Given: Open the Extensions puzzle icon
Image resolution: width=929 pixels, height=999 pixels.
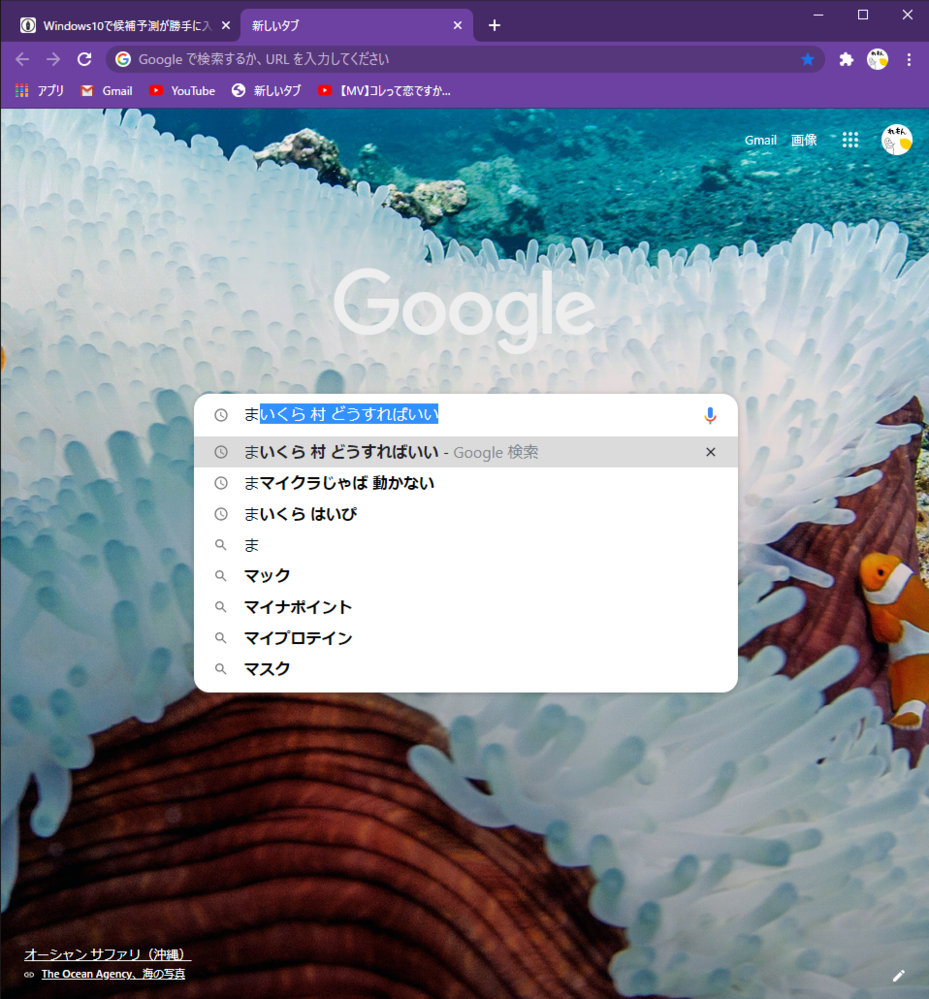Looking at the screenshot, I should [846, 59].
